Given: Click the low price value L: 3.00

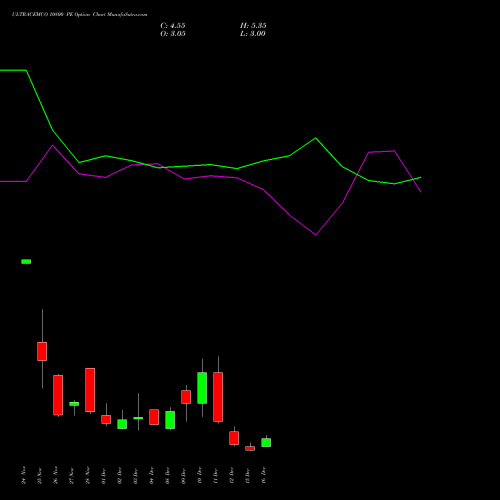Looking at the screenshot, I should 253,34.
